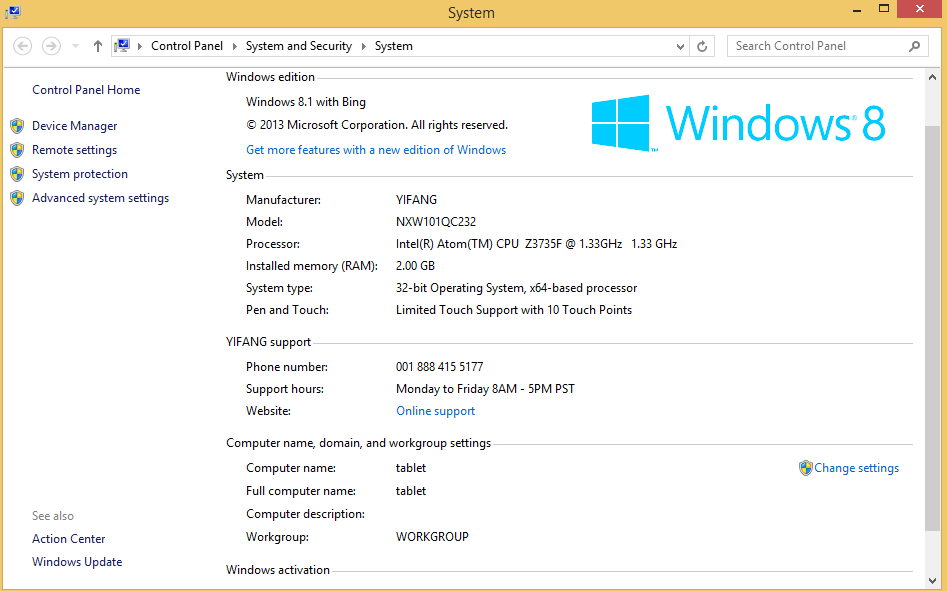Refresh the System page
Viewport: 947px width, 591px height.
(x=702, y=46)
